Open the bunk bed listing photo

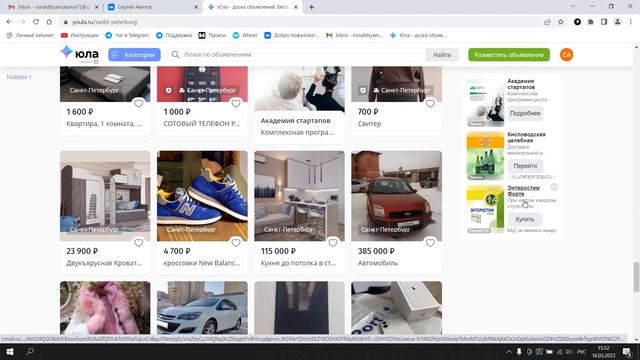(105, 196)
